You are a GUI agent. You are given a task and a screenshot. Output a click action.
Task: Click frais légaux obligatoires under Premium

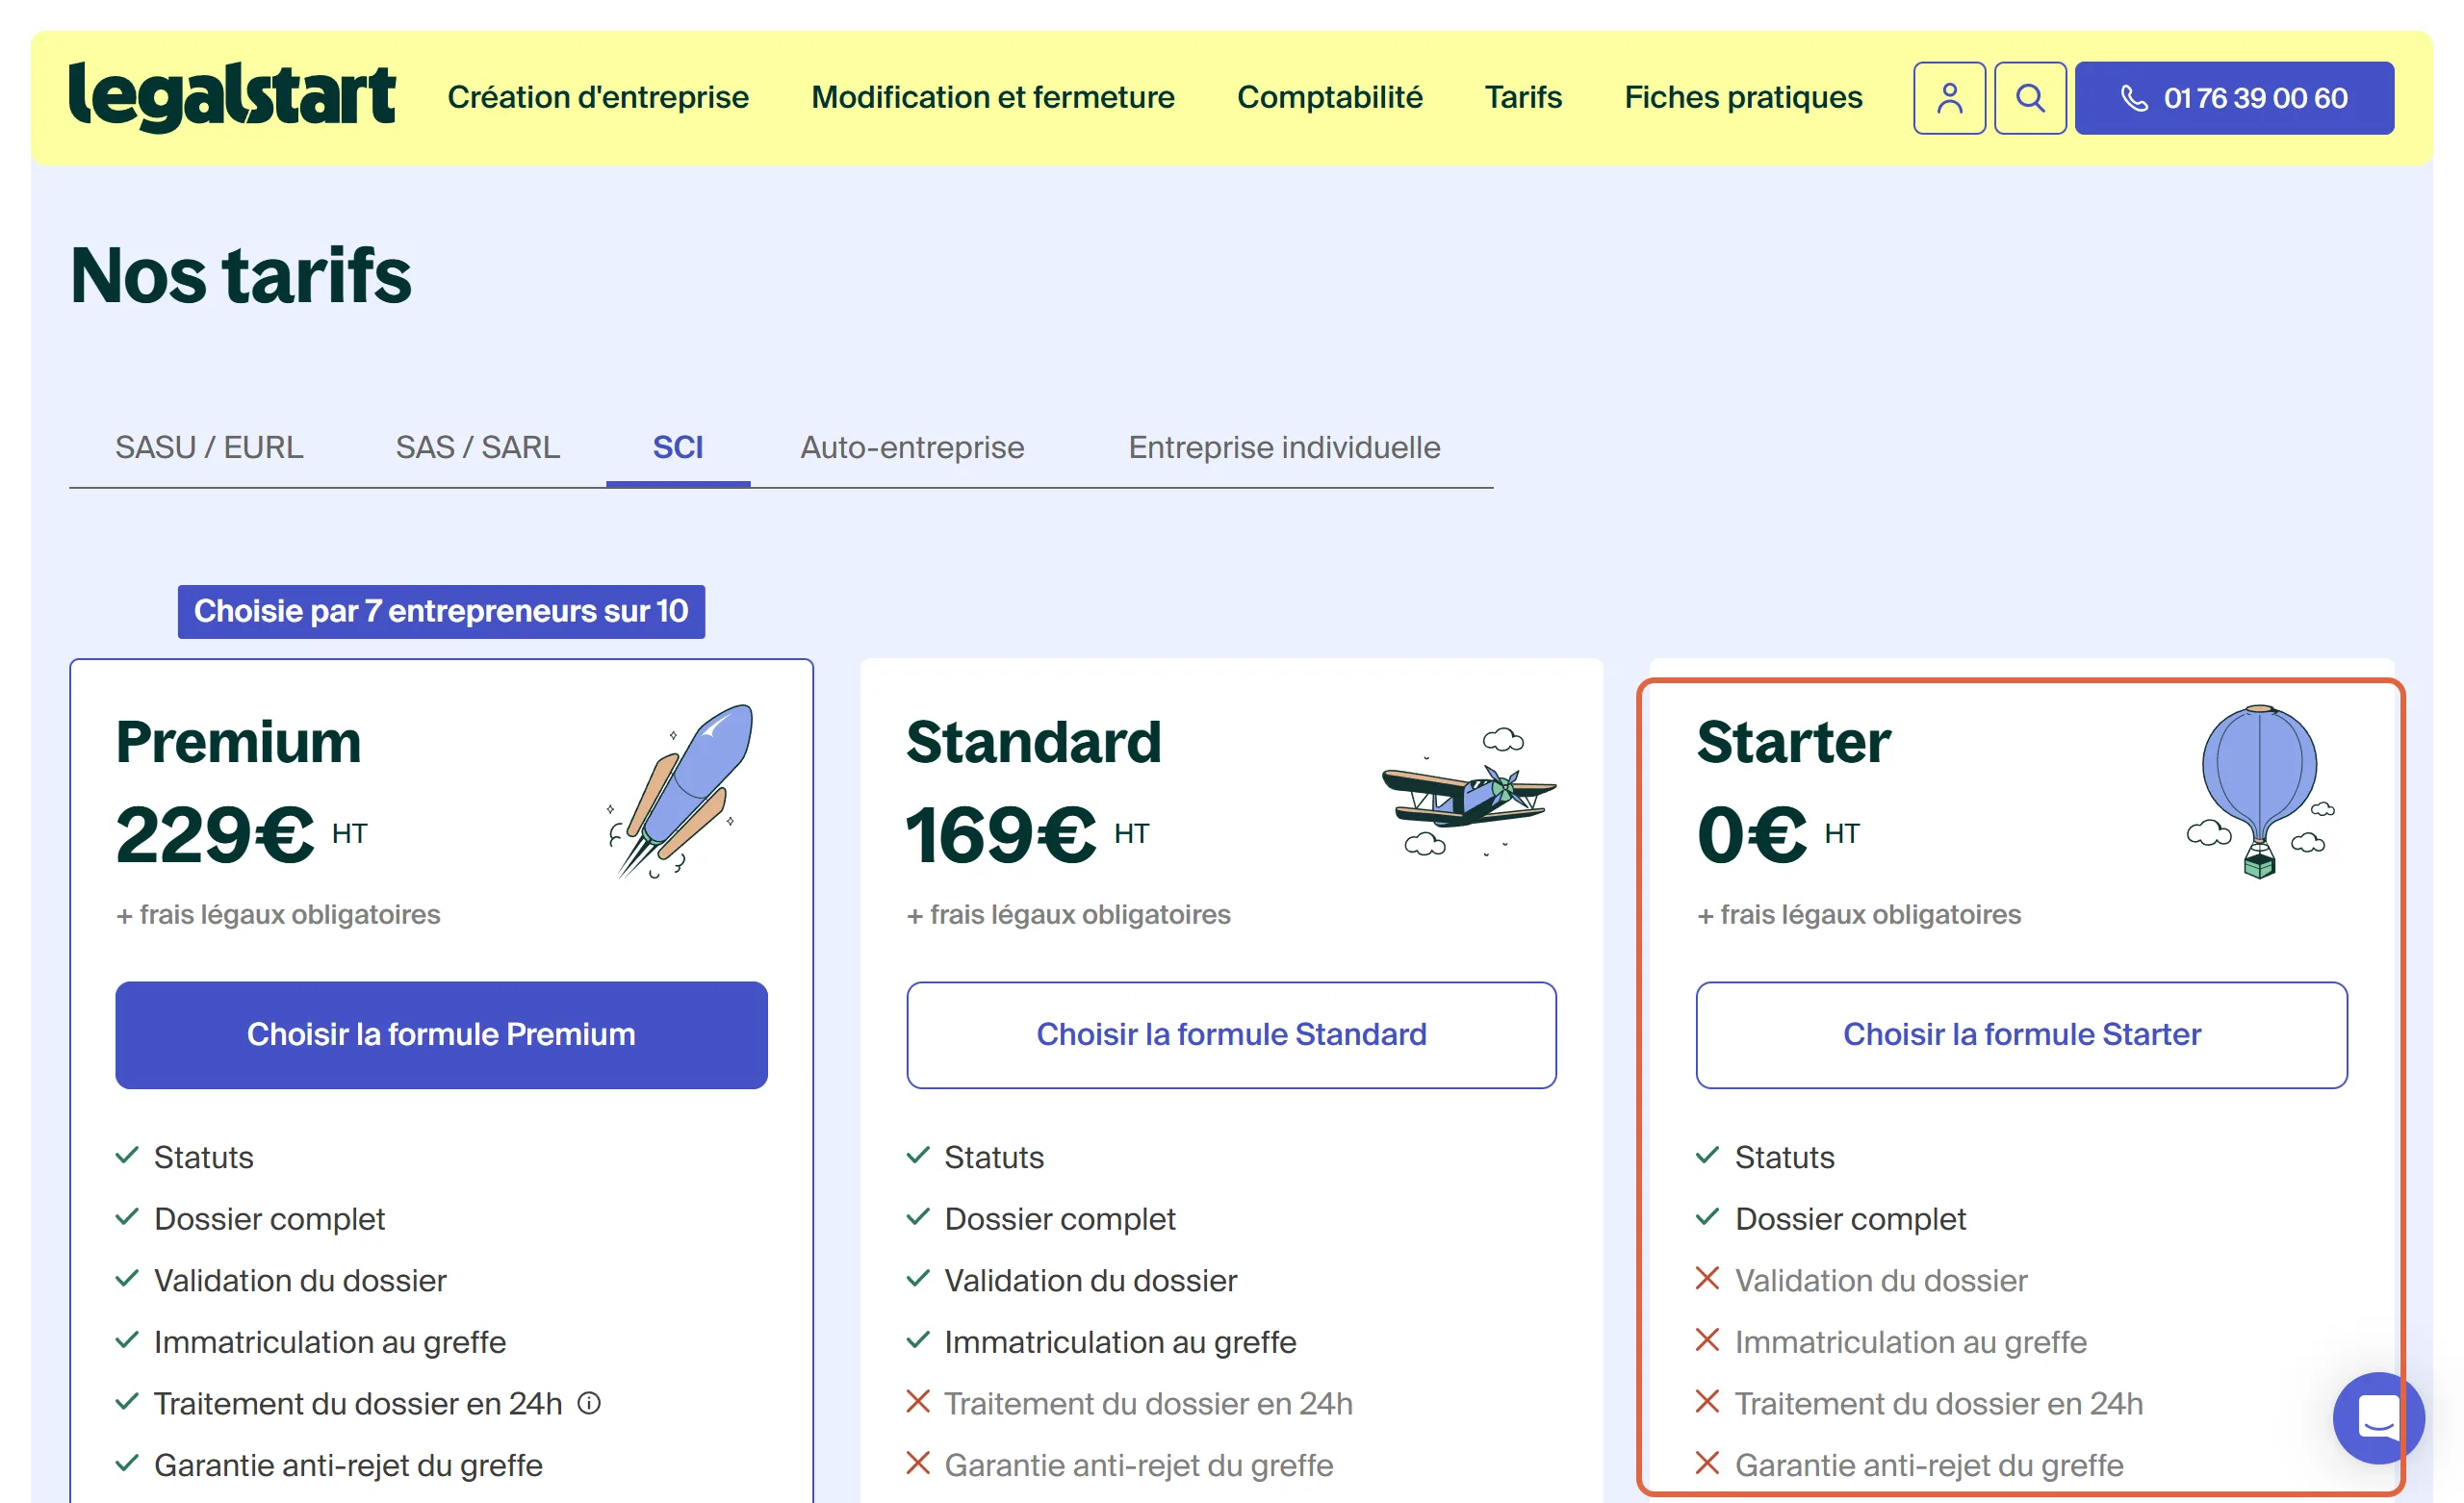(278, 914)
